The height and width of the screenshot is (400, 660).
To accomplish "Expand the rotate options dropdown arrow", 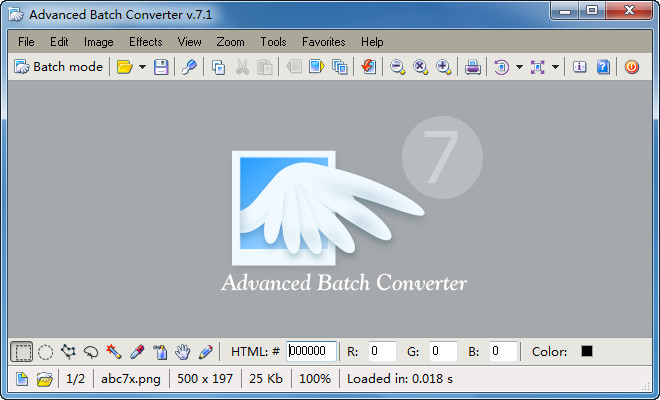I will click(519, 67).
